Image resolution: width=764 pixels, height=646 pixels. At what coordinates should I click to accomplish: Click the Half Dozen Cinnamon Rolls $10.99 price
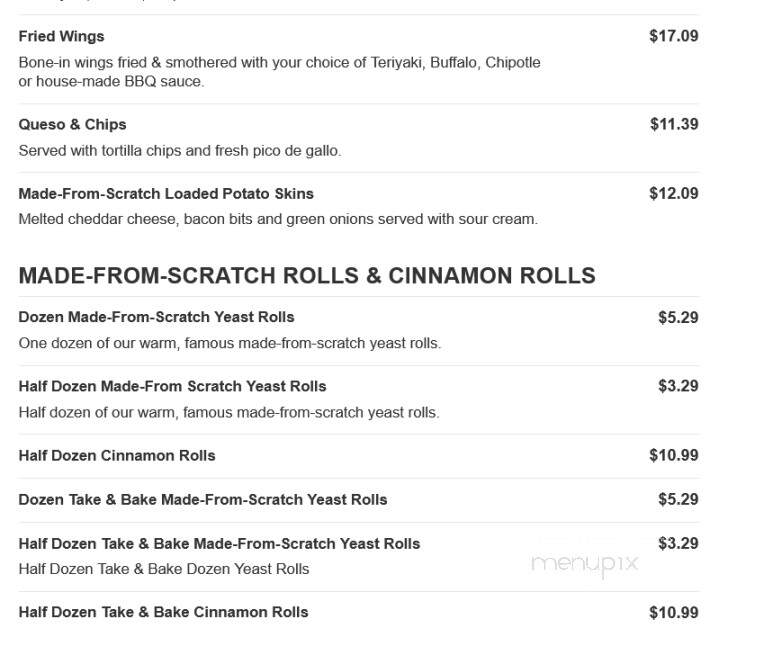coord(674,456)
